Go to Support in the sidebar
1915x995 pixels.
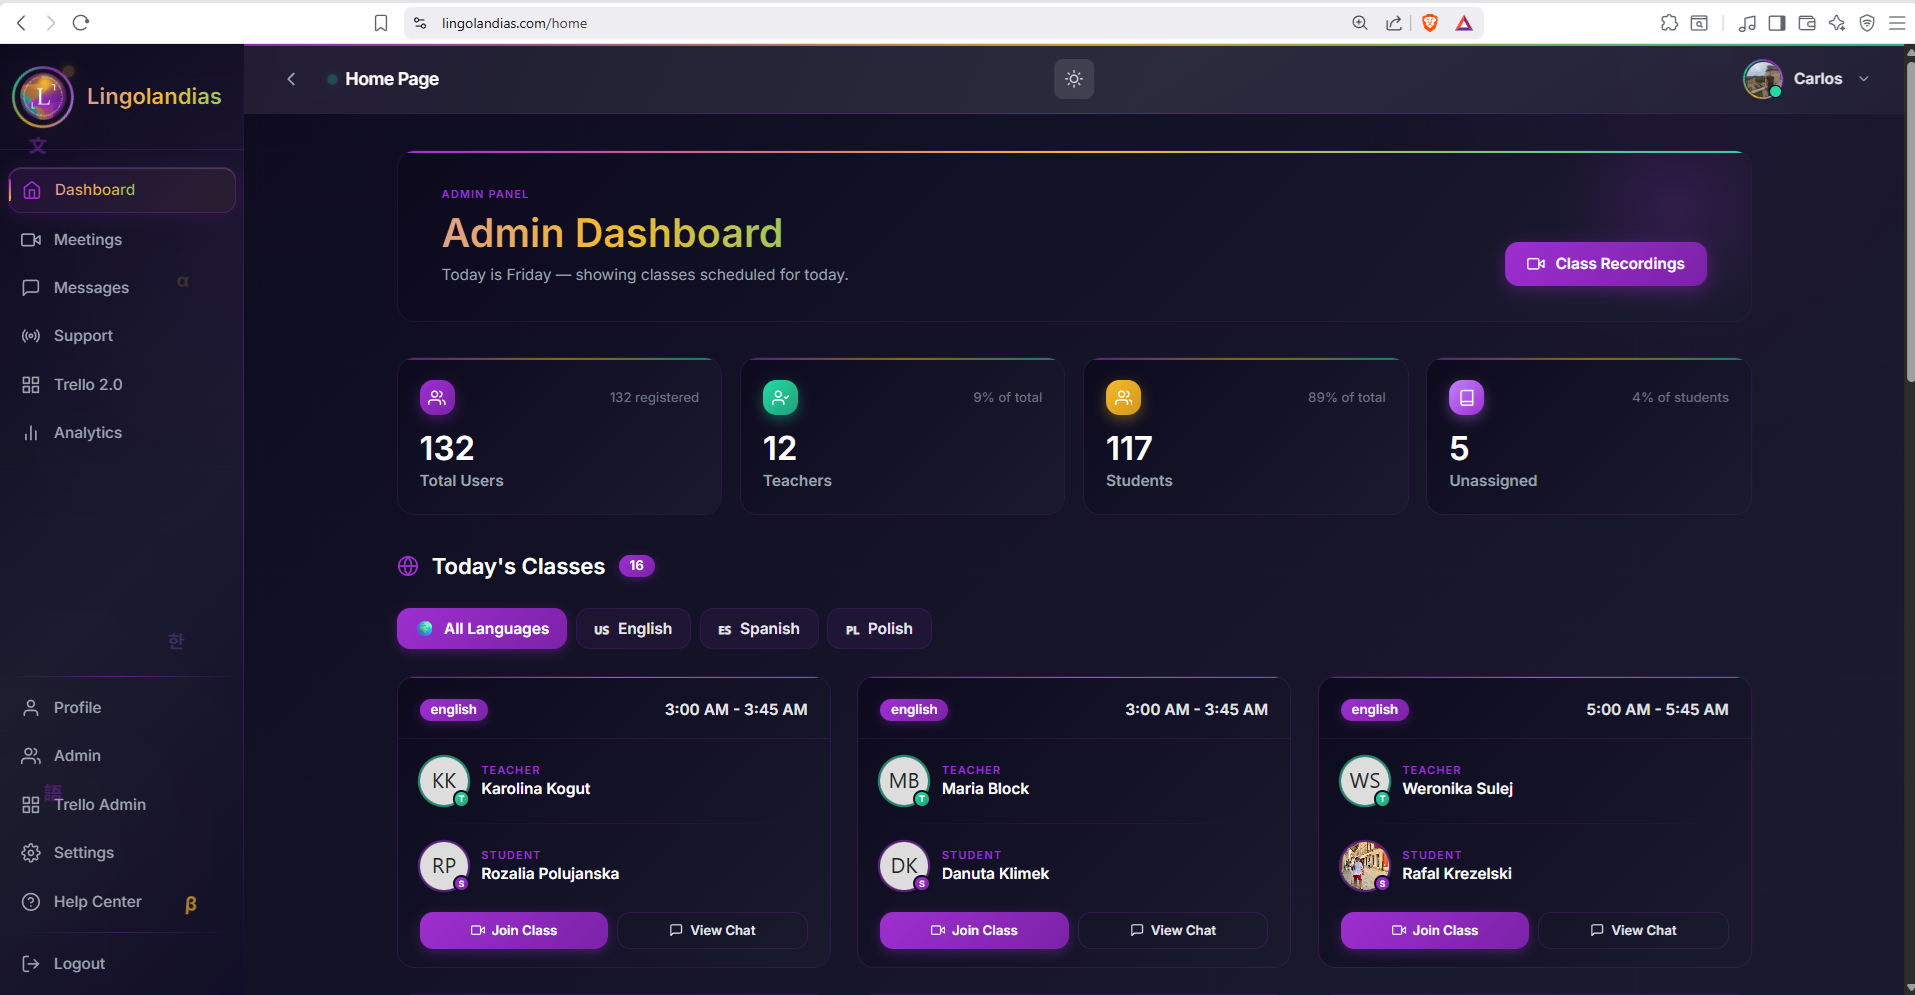(83, 336)
